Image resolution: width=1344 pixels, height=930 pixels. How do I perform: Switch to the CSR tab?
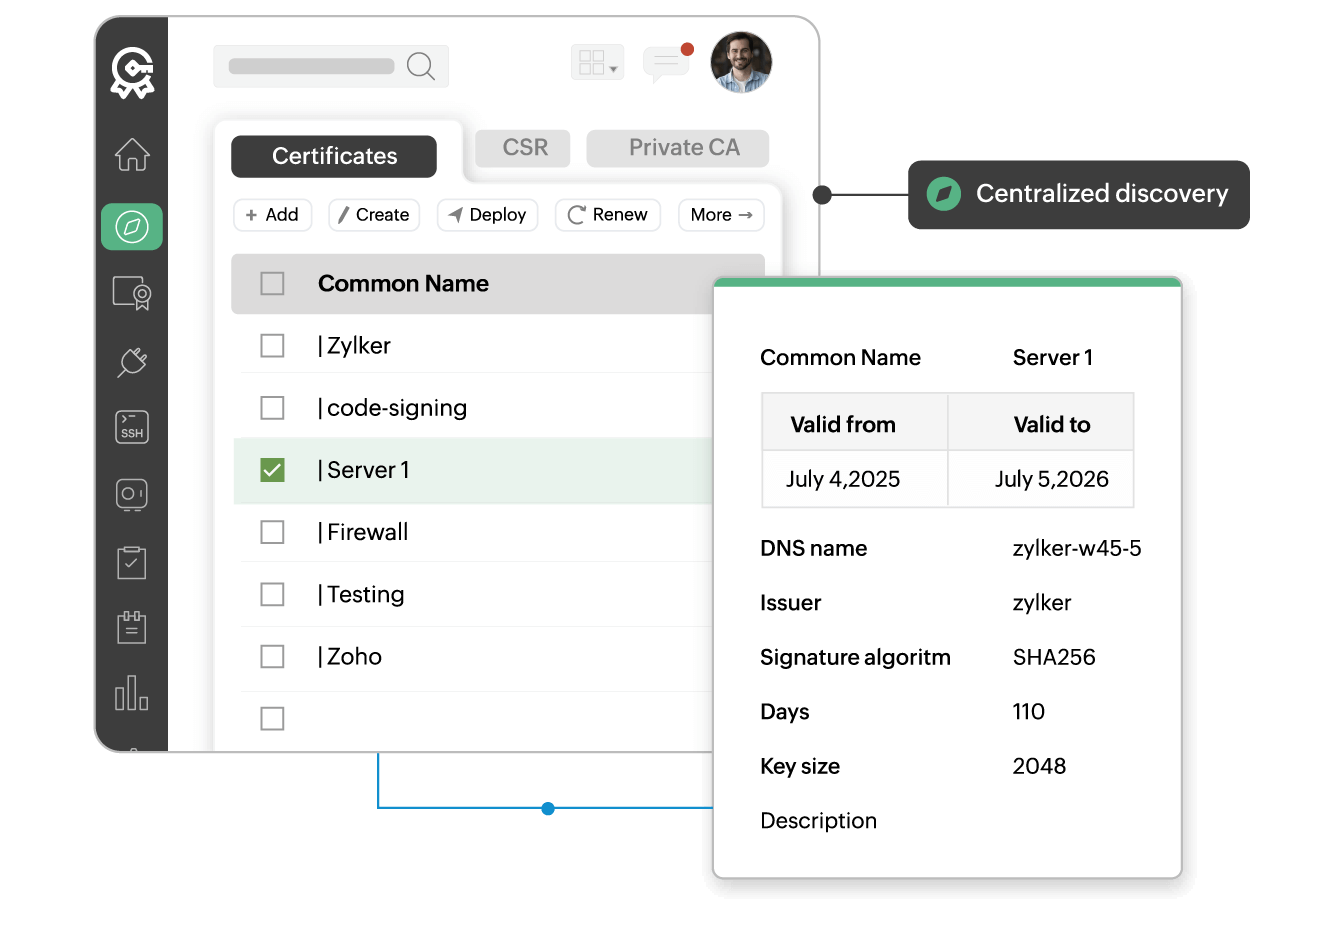(x=524, y=148)
